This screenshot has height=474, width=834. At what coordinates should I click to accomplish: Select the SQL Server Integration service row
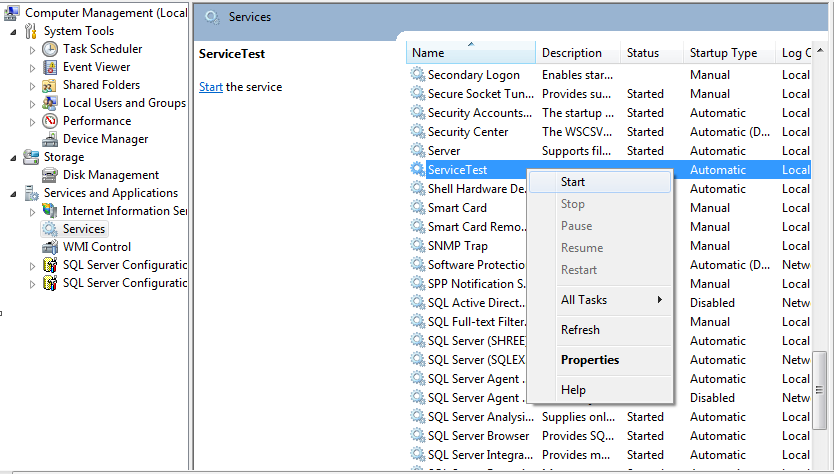pyautogui.click(x=609, y=455)
